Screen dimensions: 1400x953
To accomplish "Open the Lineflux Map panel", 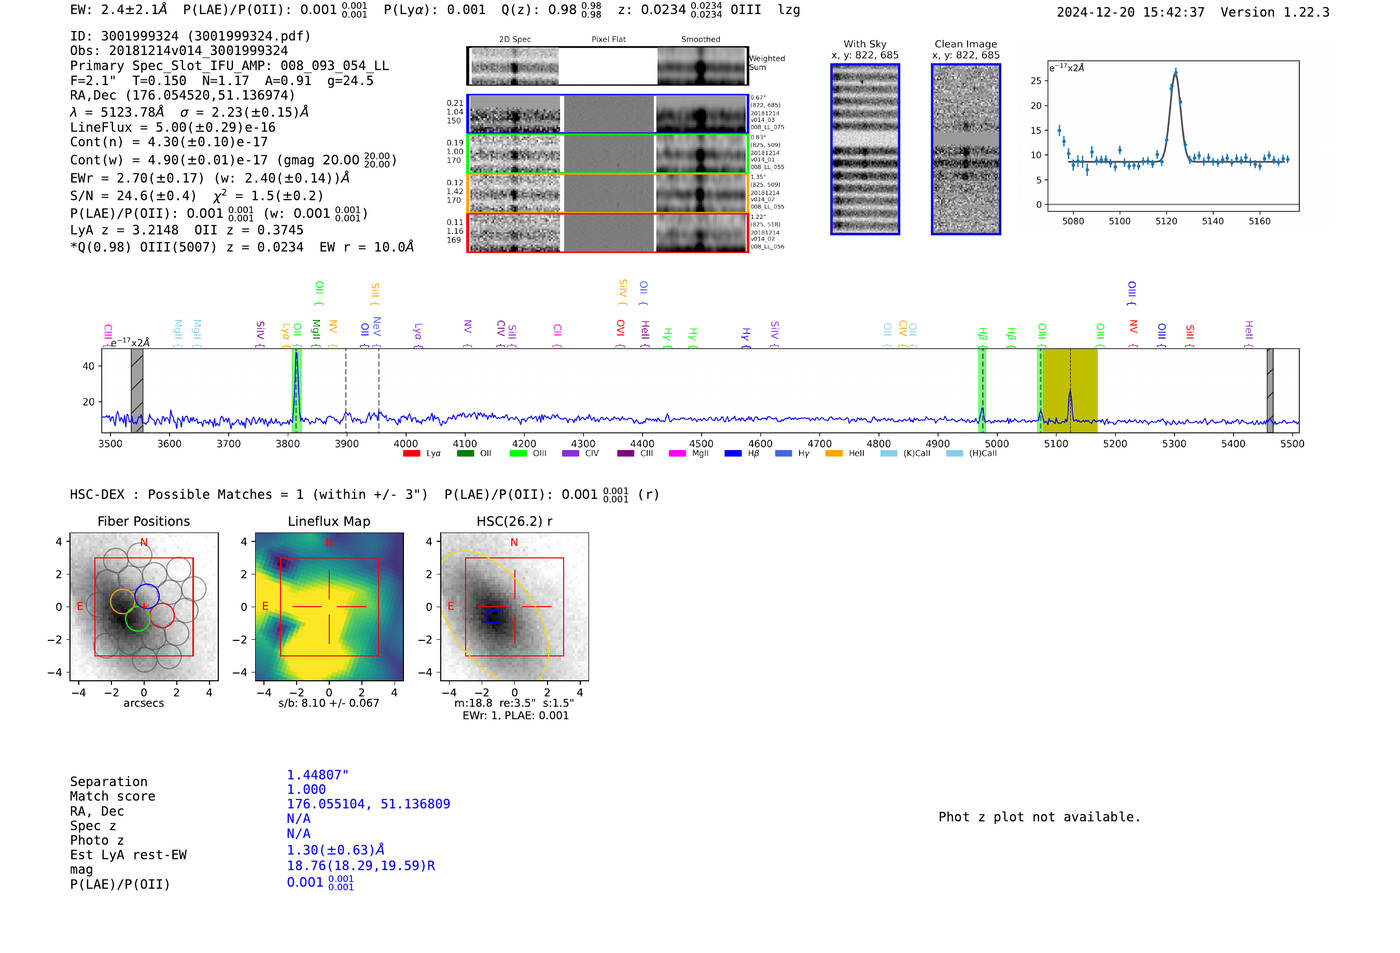I will tap(329, 607).
